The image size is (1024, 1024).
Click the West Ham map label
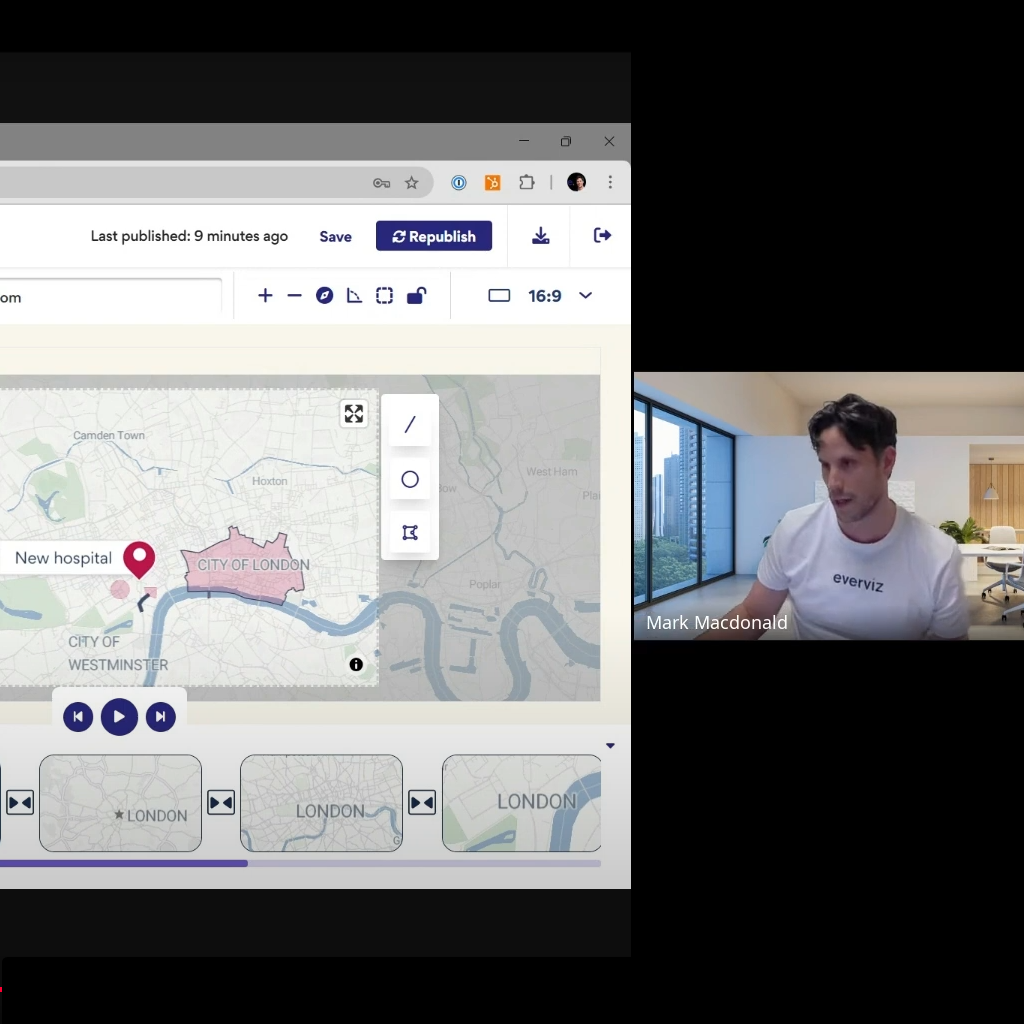pyautogui.click(x=552, y=472)
